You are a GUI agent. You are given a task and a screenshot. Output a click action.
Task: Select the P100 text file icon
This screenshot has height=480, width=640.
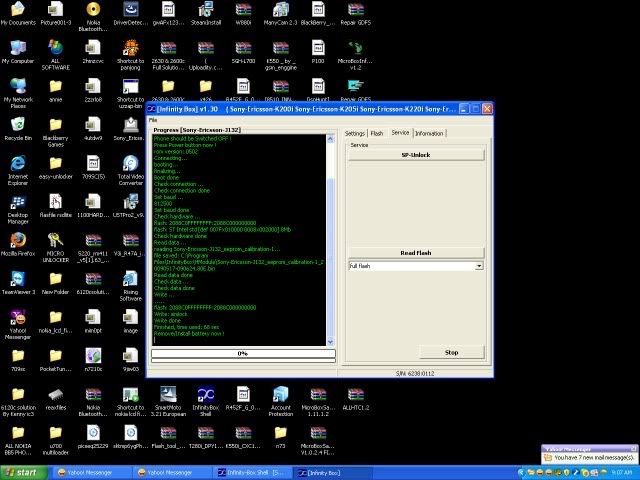318,52
